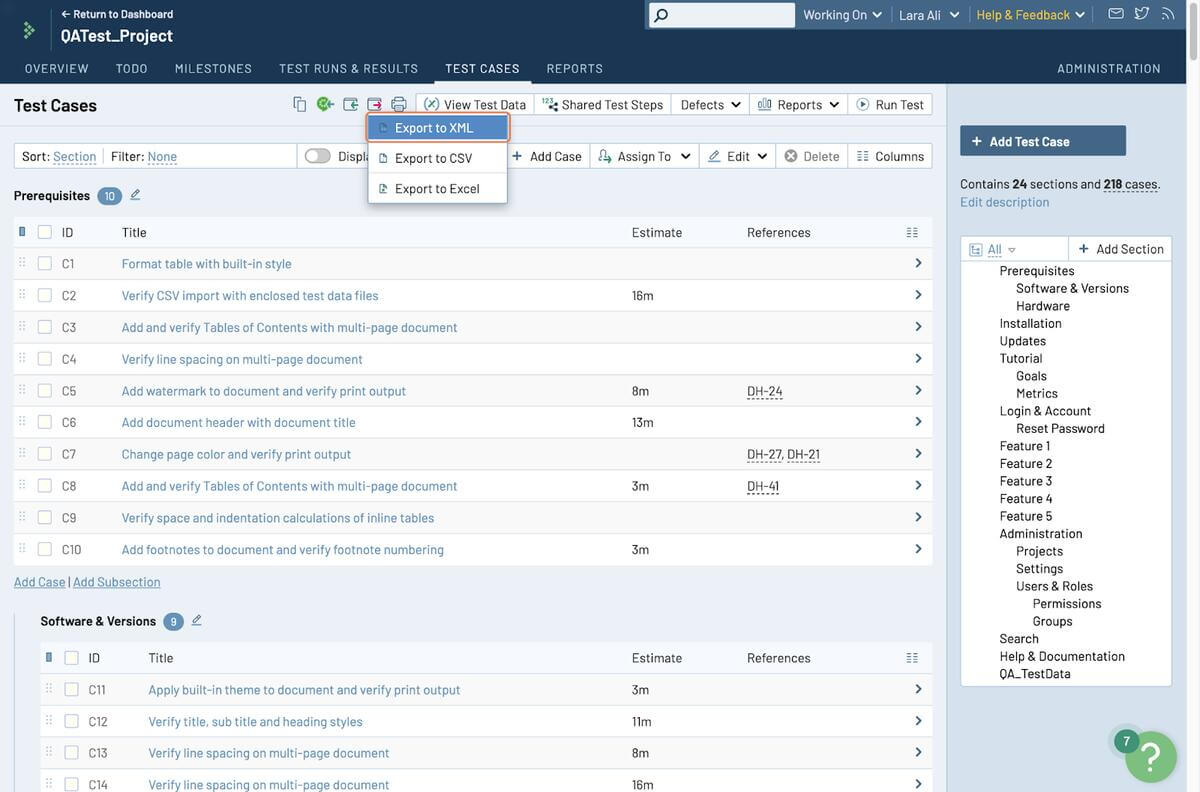
Task: Choose Export to CSV from menu
Action: (433, 158)
